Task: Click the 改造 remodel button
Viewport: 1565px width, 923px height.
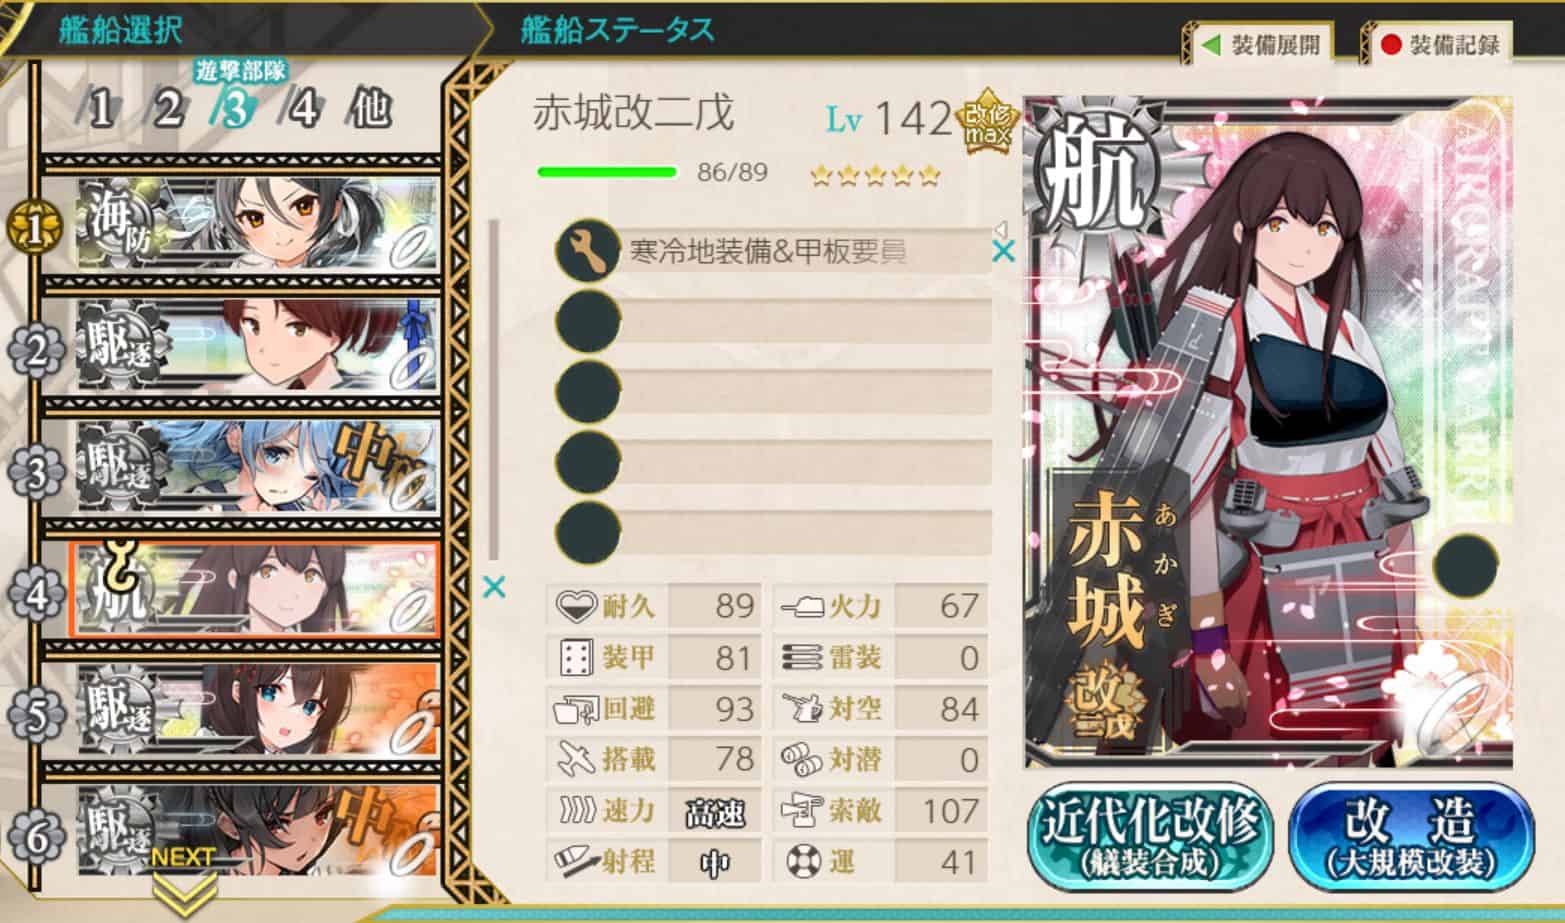Action: [1410, 835]
